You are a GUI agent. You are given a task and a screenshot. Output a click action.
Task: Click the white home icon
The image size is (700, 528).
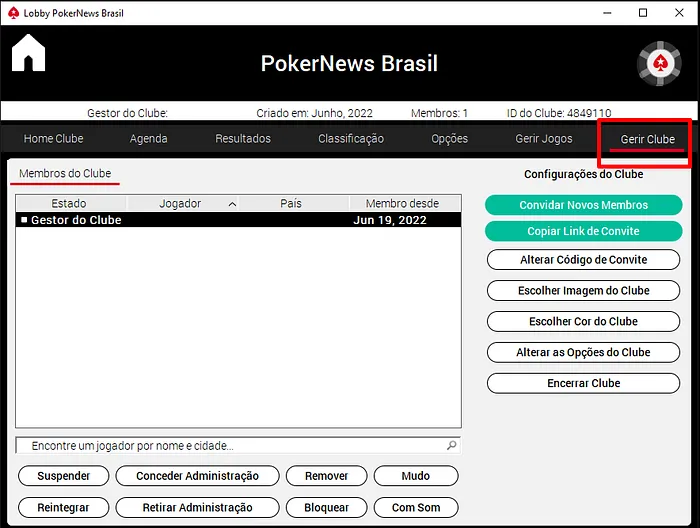[x=28, y=53]
